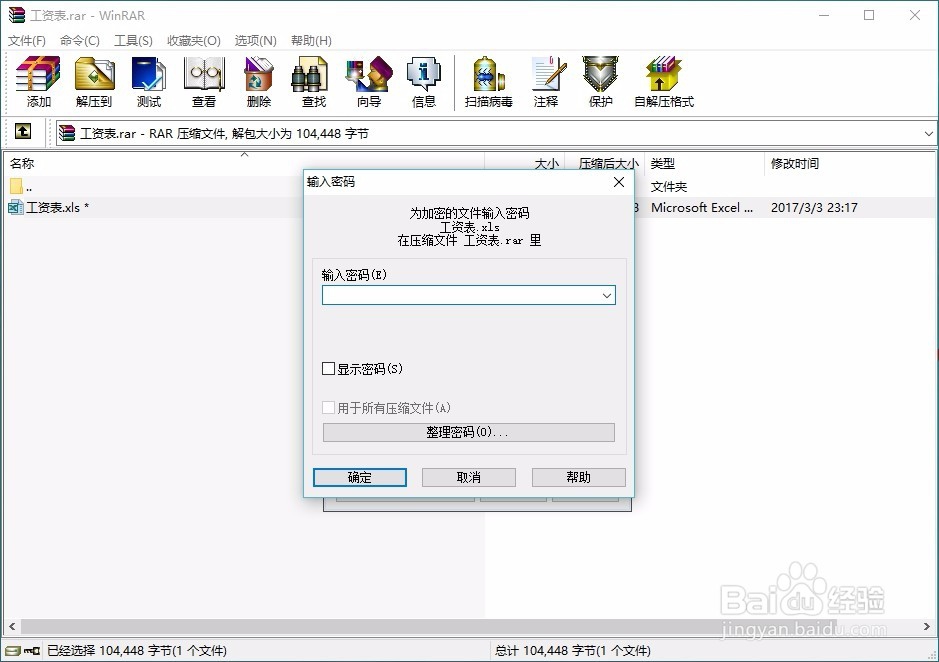This screenshot has width=939, height=662.
Task: Click the 确定 button
Action: coord(360,477)
